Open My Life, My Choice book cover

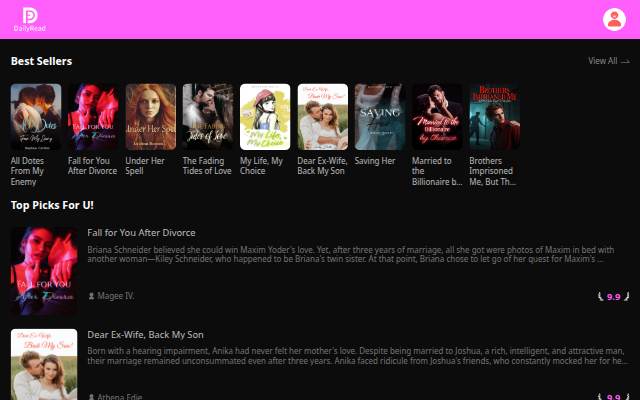click(265, 117)
